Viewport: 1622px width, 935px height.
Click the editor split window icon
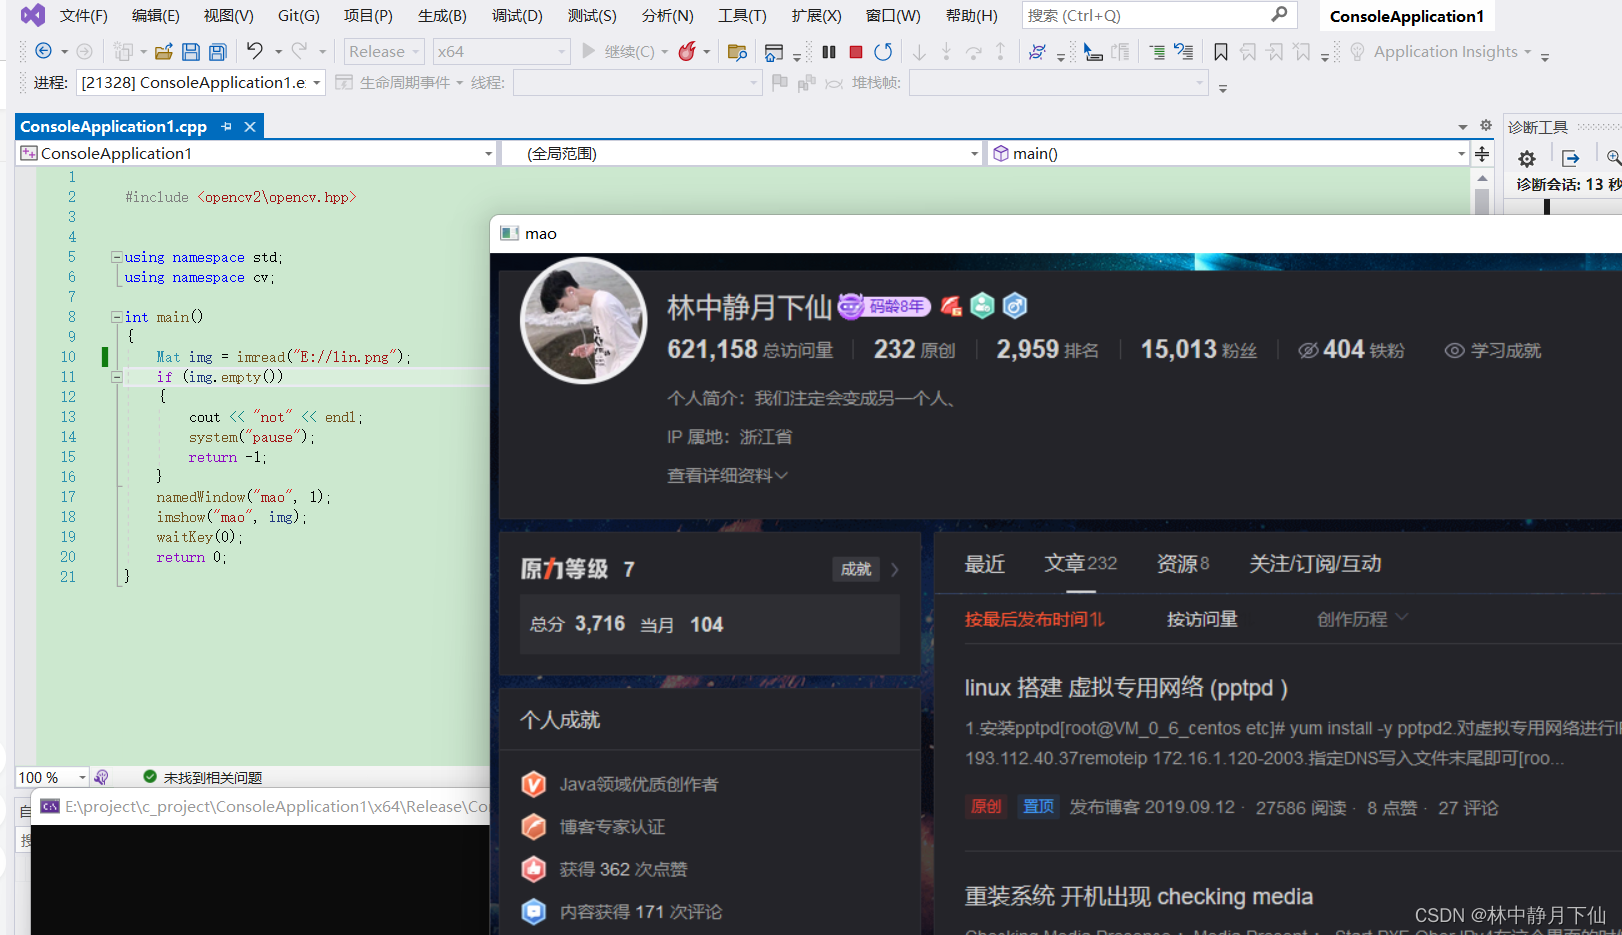point(1482,153)
